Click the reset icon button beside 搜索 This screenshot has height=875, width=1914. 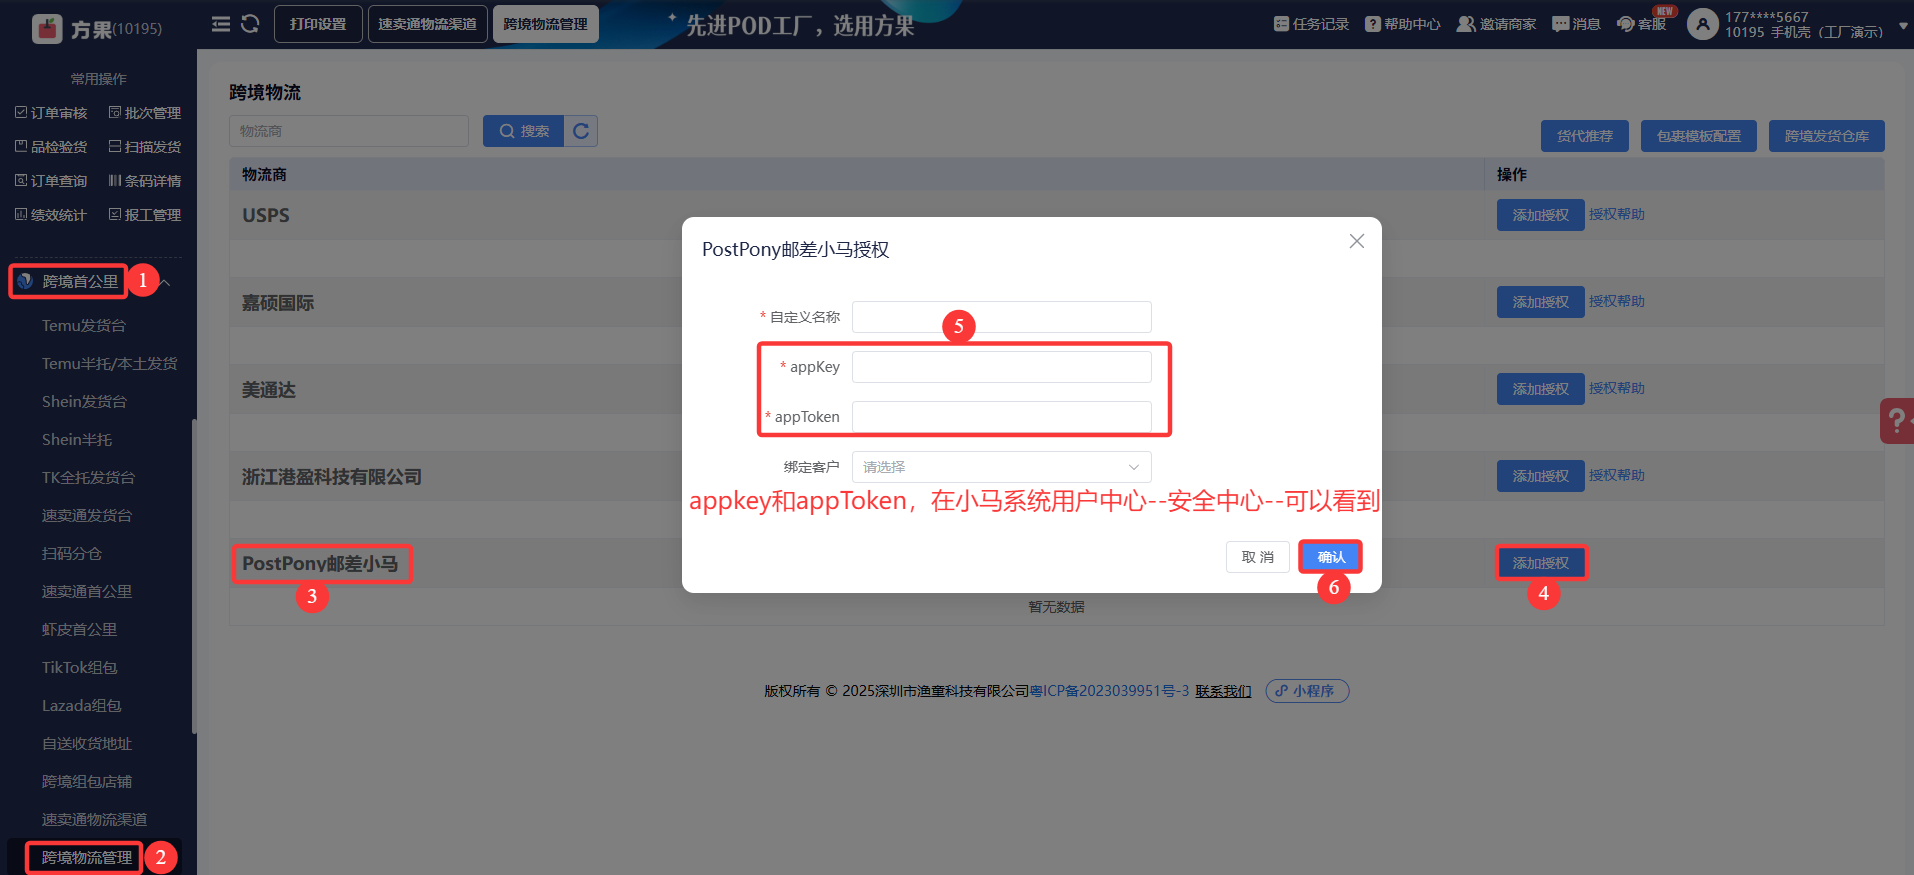[581, 131]
